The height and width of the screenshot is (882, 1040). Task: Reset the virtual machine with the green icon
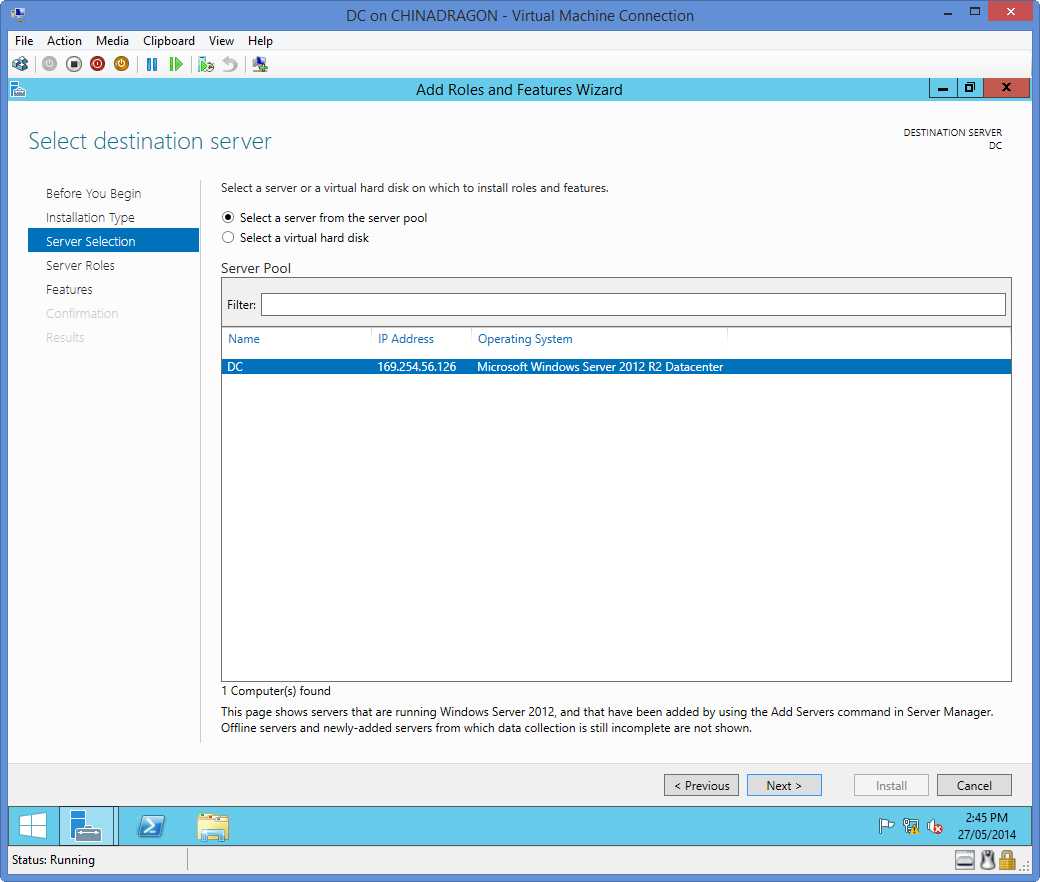pos(176,64)
